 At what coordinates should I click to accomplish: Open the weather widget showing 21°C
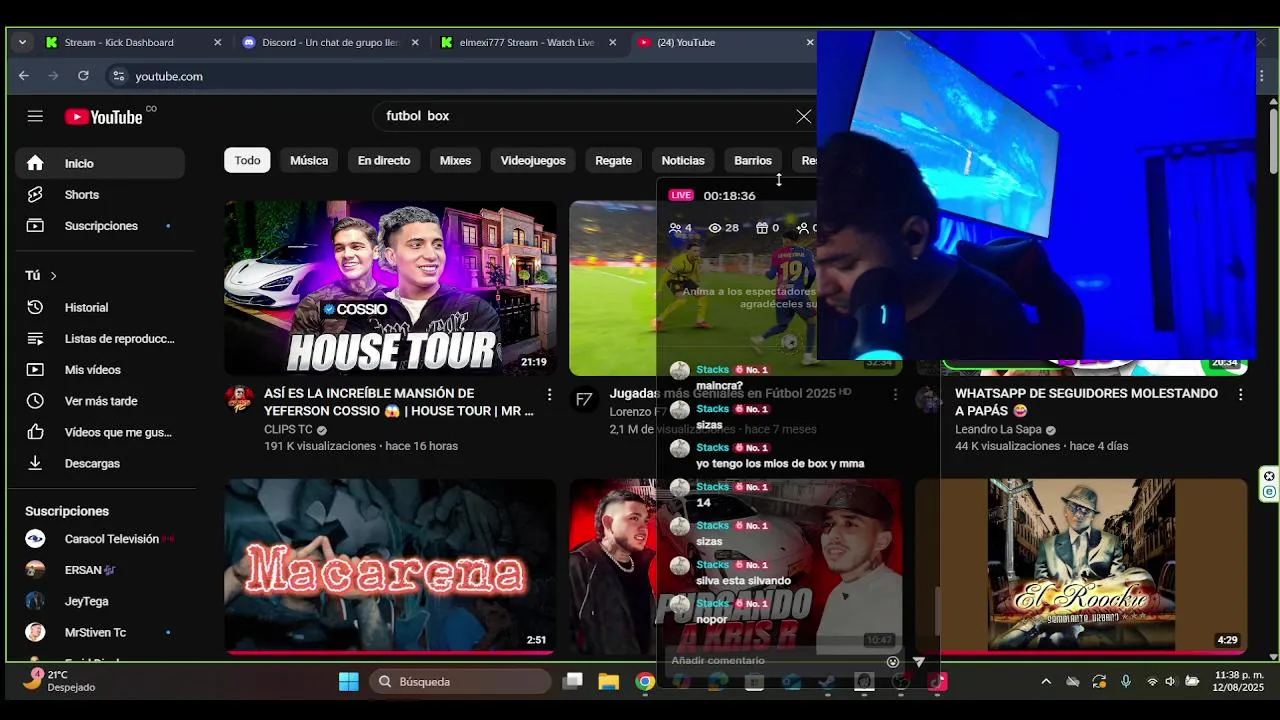click(60, 681)
